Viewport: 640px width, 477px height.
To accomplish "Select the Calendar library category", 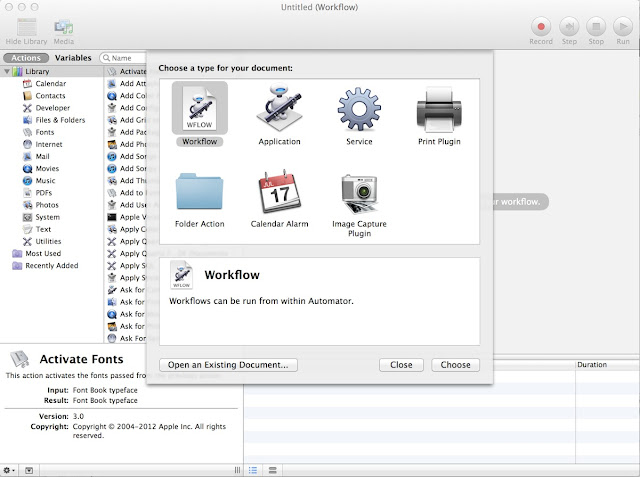I will (51, 84).
